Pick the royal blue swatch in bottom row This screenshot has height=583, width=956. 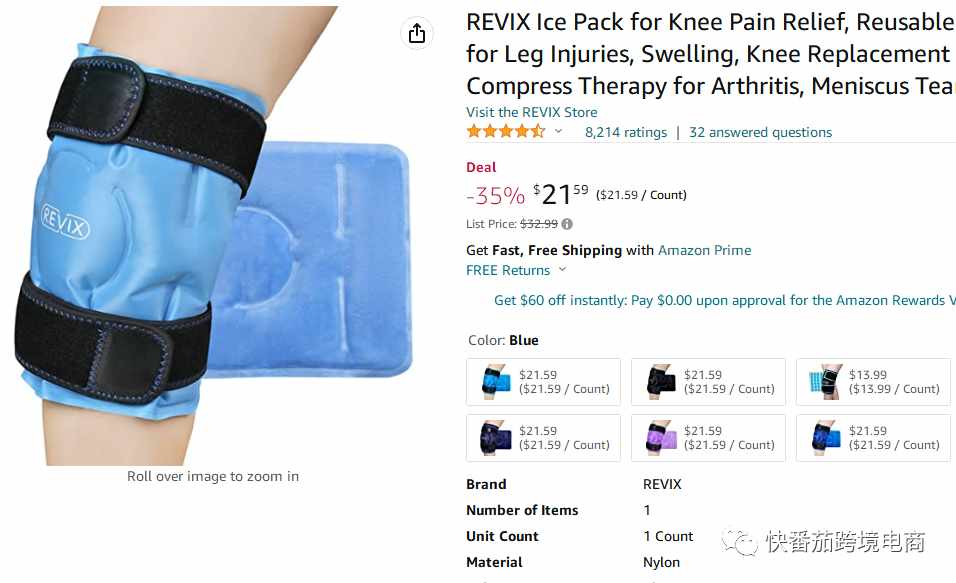[873, 438]
